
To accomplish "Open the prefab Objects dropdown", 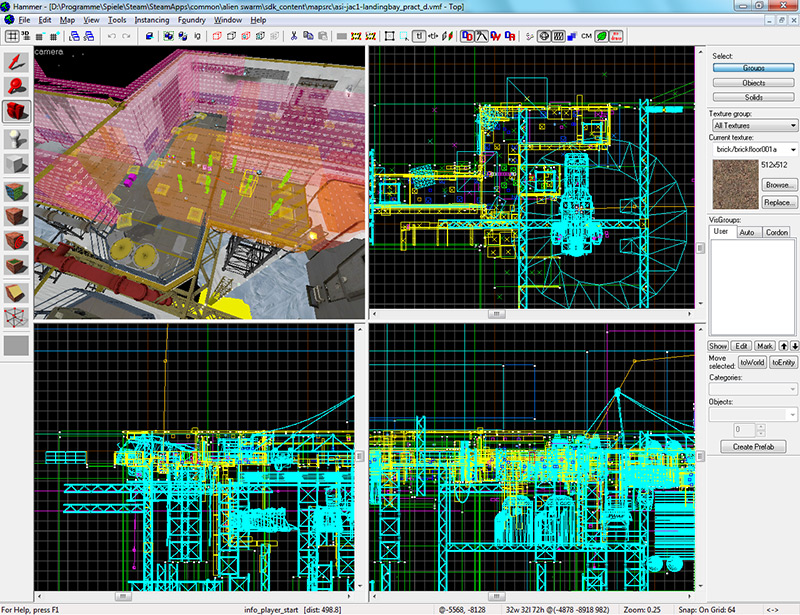I will pyautogui.click(x=753, y=414).
